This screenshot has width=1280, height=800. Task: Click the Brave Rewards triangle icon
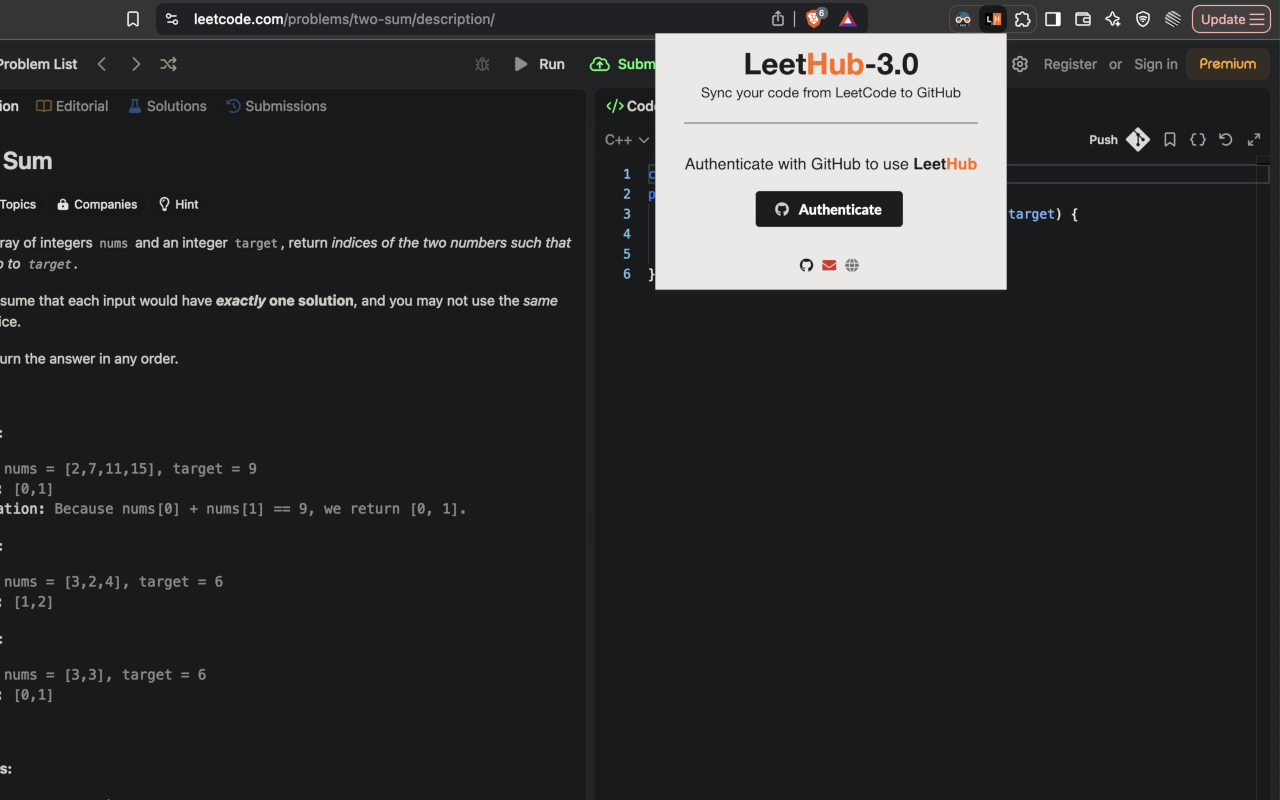point(847,19)
